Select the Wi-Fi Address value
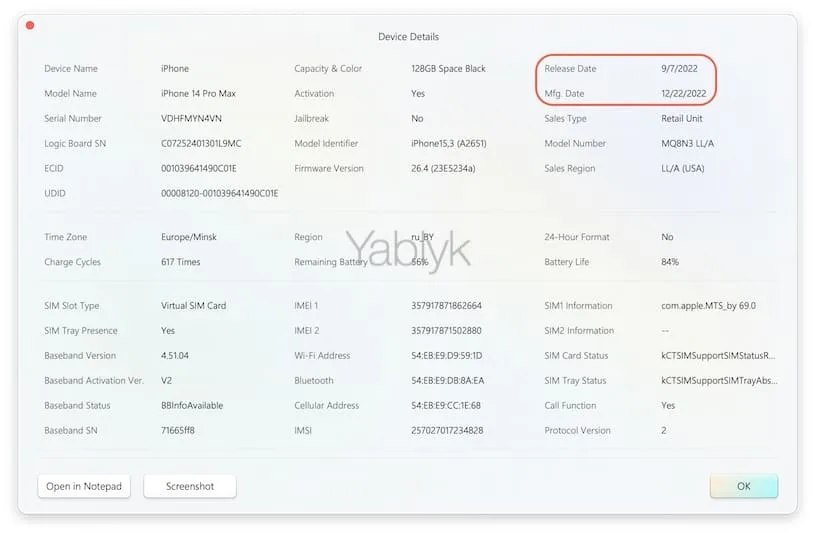This screenshot has width=815, height=535. pos(446,356)
